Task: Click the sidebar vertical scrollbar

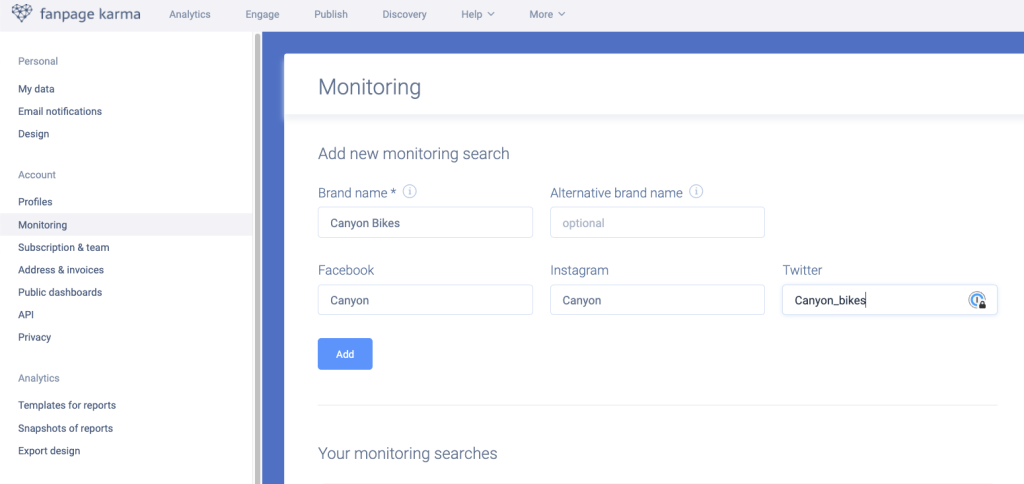Action: click(258, 250)
